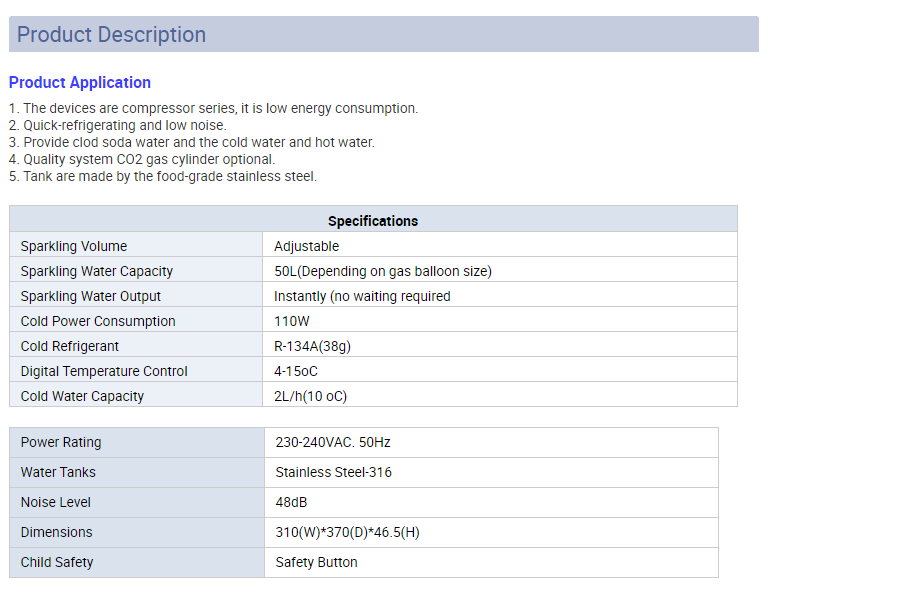
Task: Select the R-134A(38g) value
Action: (x=312, y=346)
